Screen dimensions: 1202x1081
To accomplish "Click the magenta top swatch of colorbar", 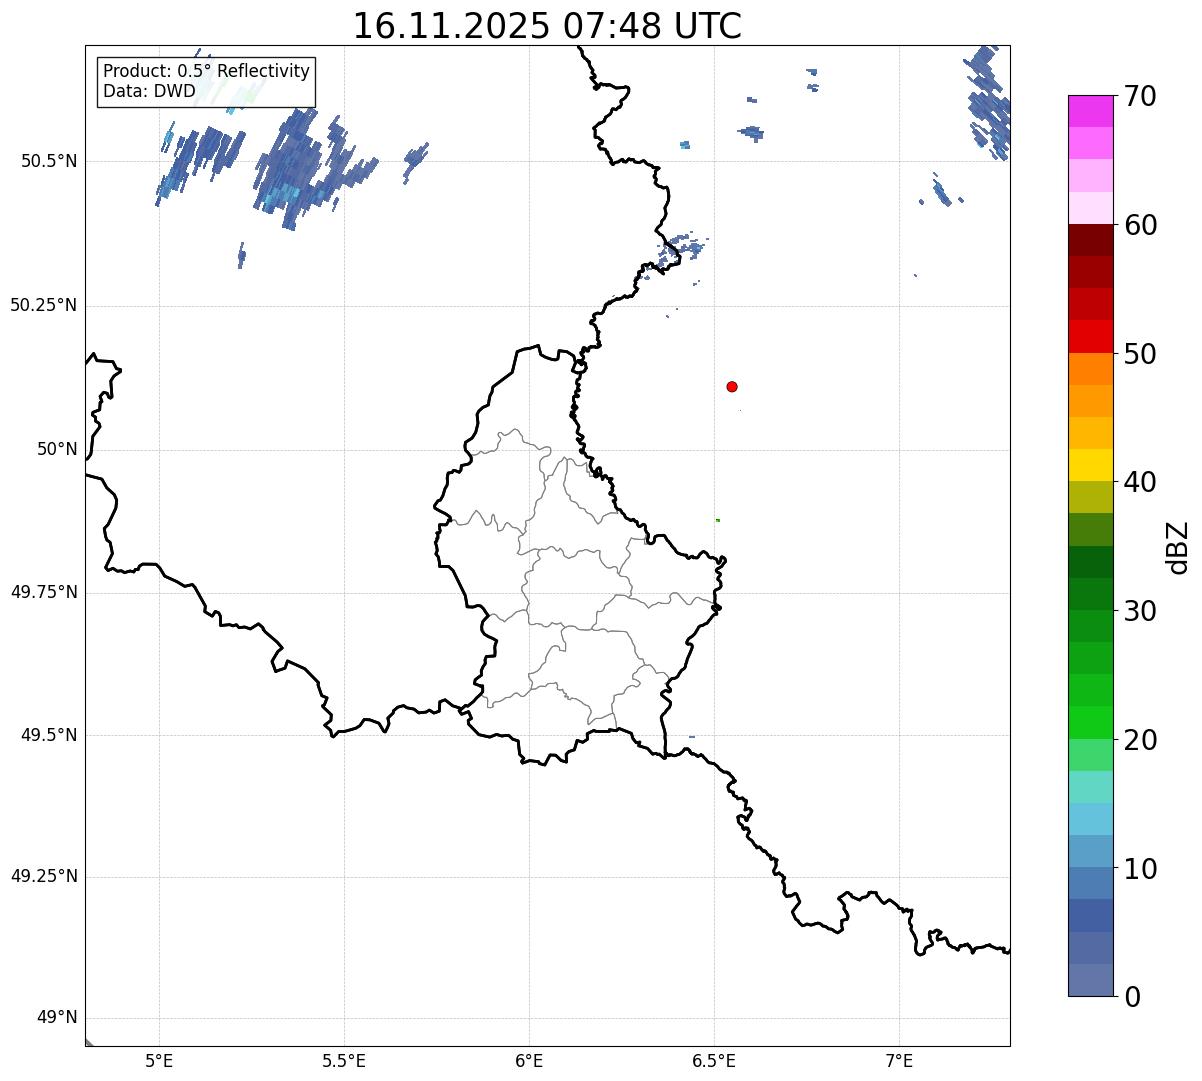I will (1090, 111).
